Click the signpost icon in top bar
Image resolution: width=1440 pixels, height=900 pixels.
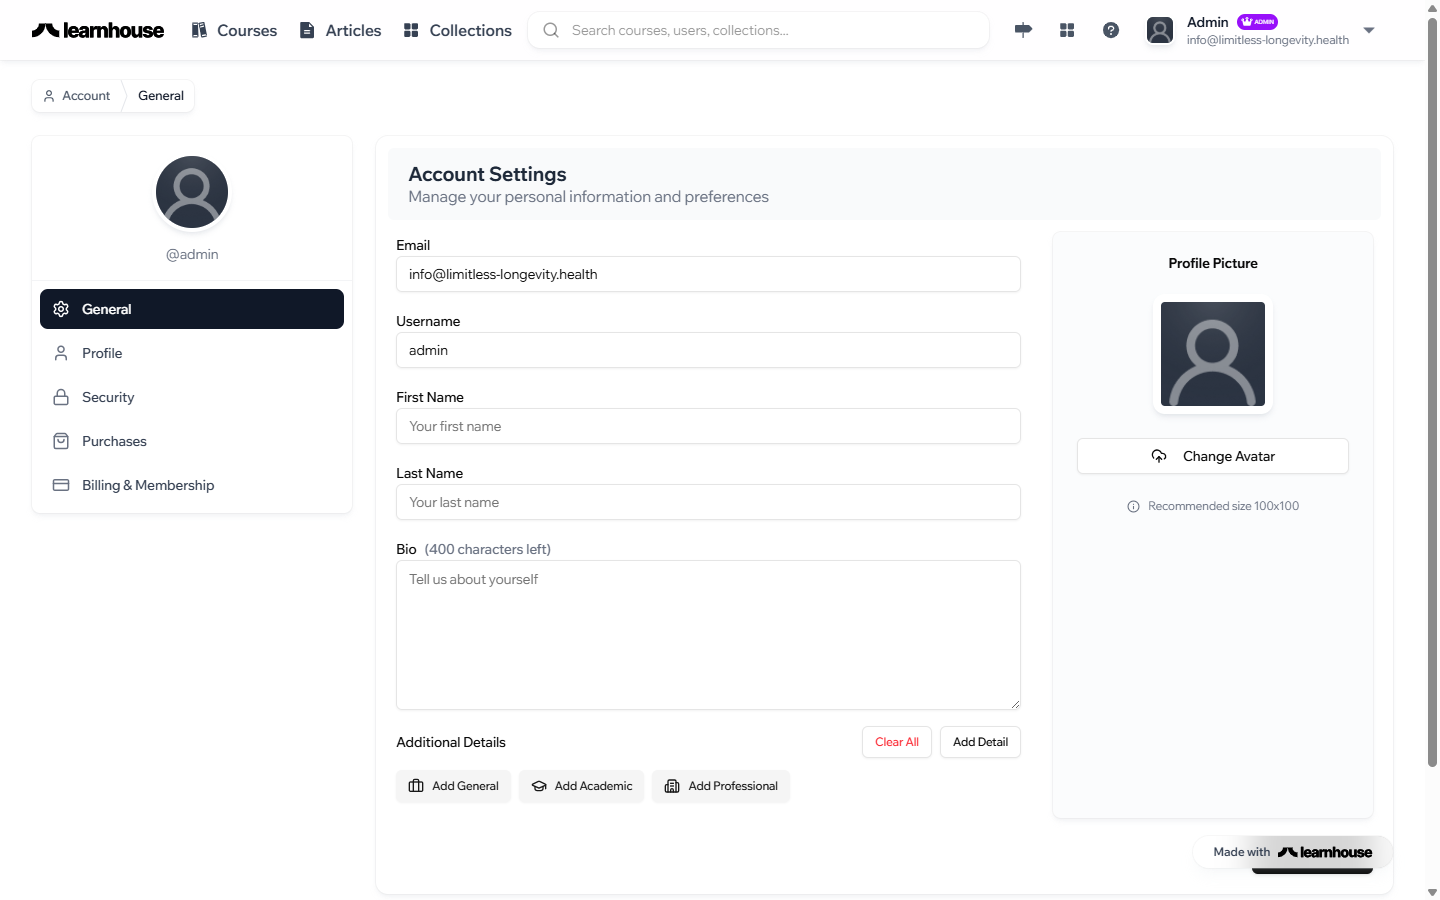(x=1023, y=30)
